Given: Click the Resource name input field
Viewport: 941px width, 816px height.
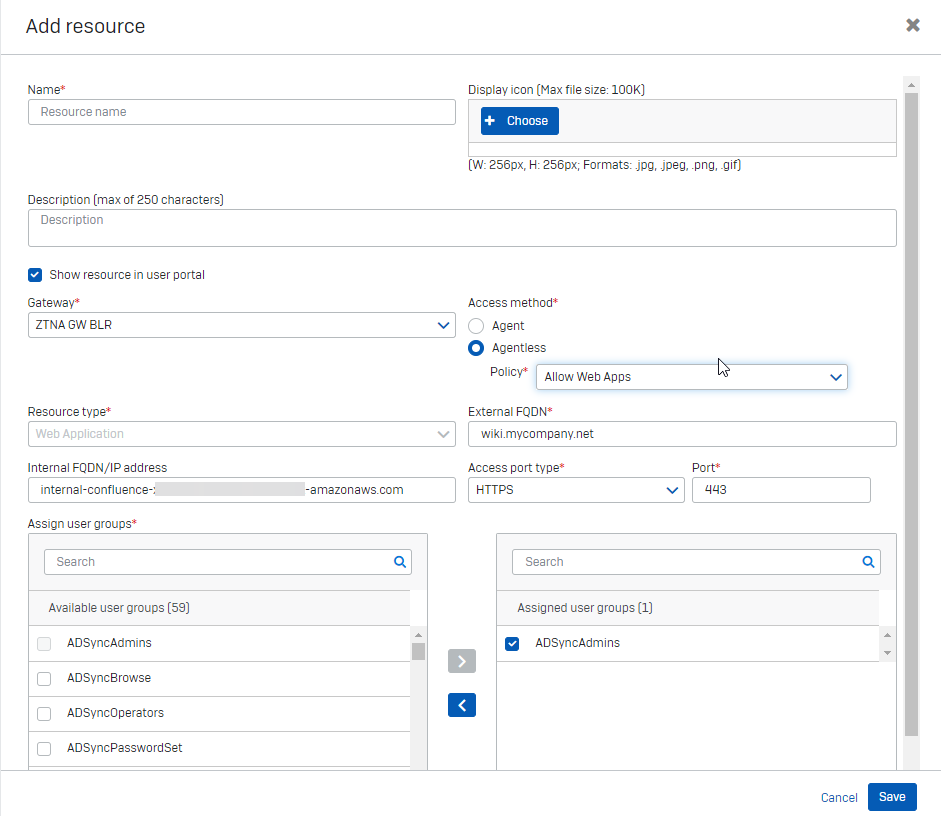Looking at the screenshot, I should pos(242,112).
